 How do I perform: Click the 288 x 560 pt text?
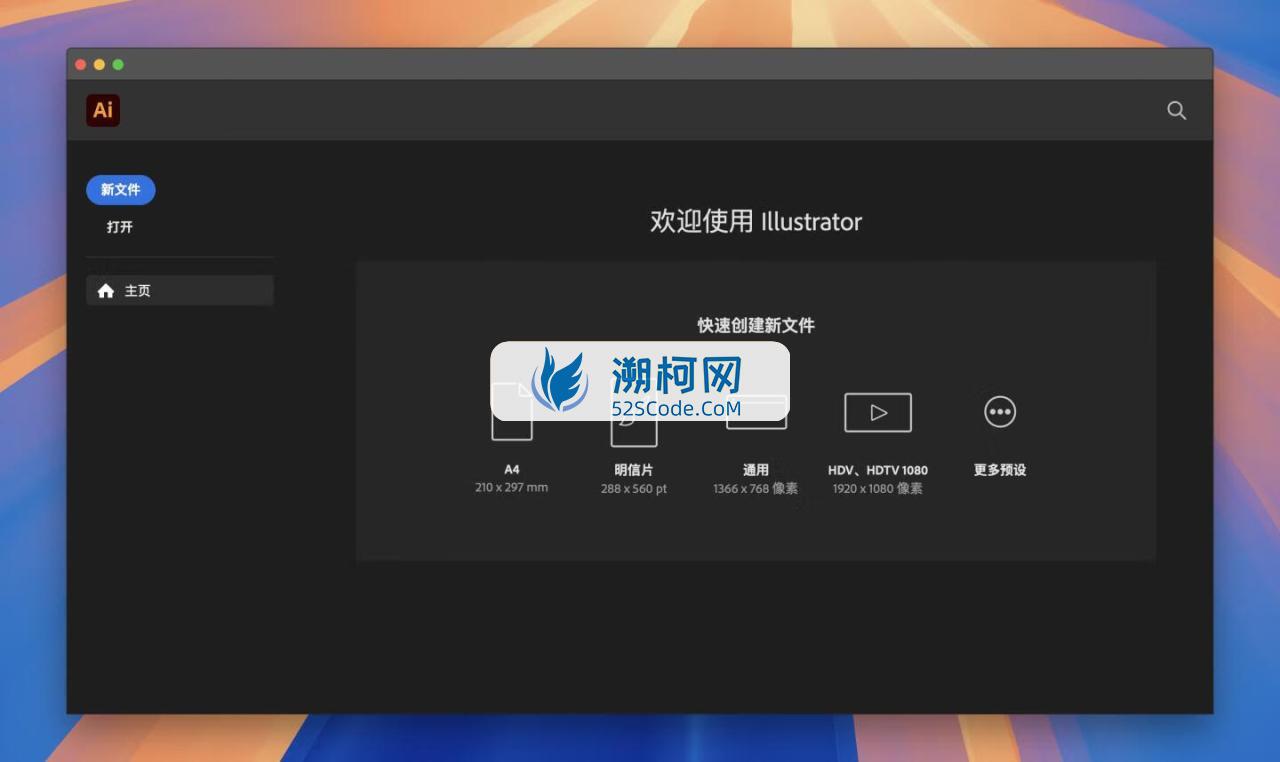pos(634,489)
